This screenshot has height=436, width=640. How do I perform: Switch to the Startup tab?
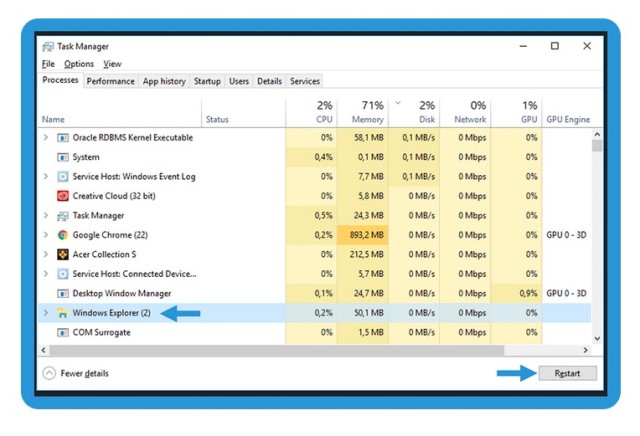coord(207,81)
